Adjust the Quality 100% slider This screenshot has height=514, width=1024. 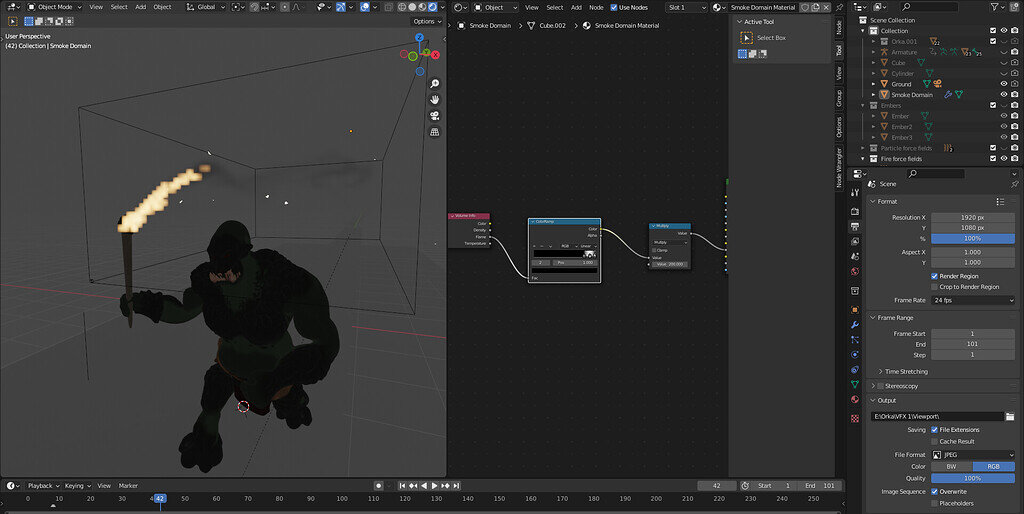coord(973,478)
